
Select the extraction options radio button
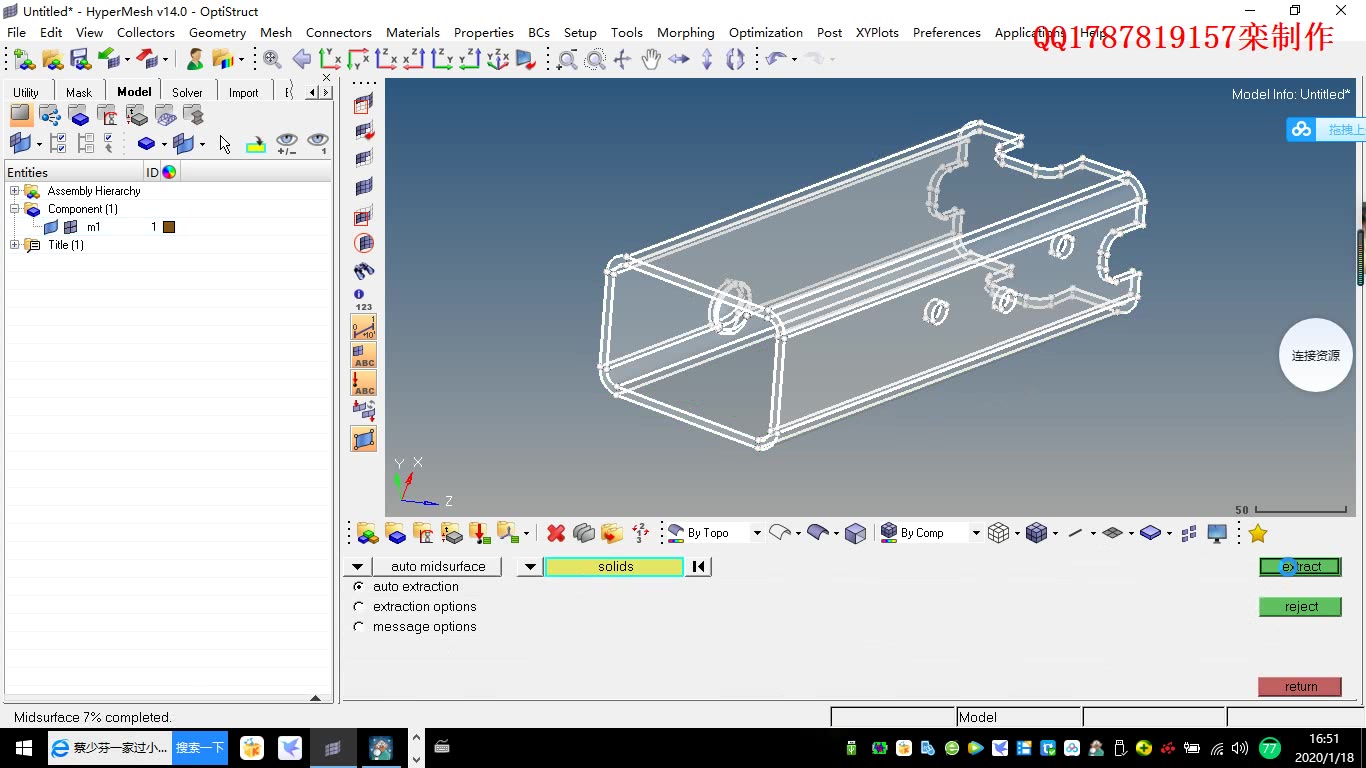click(359, 607)
